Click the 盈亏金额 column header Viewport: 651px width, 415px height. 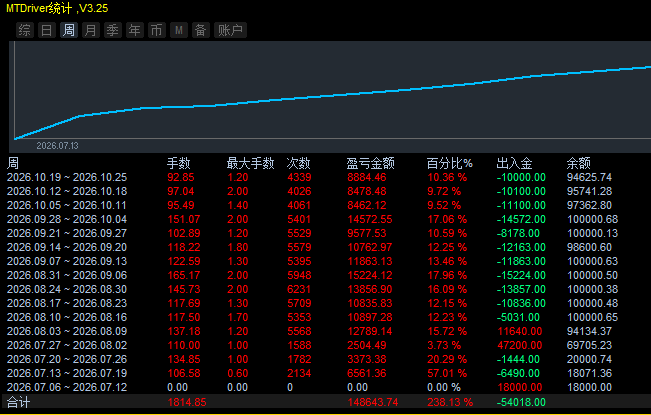coord(370,163)
